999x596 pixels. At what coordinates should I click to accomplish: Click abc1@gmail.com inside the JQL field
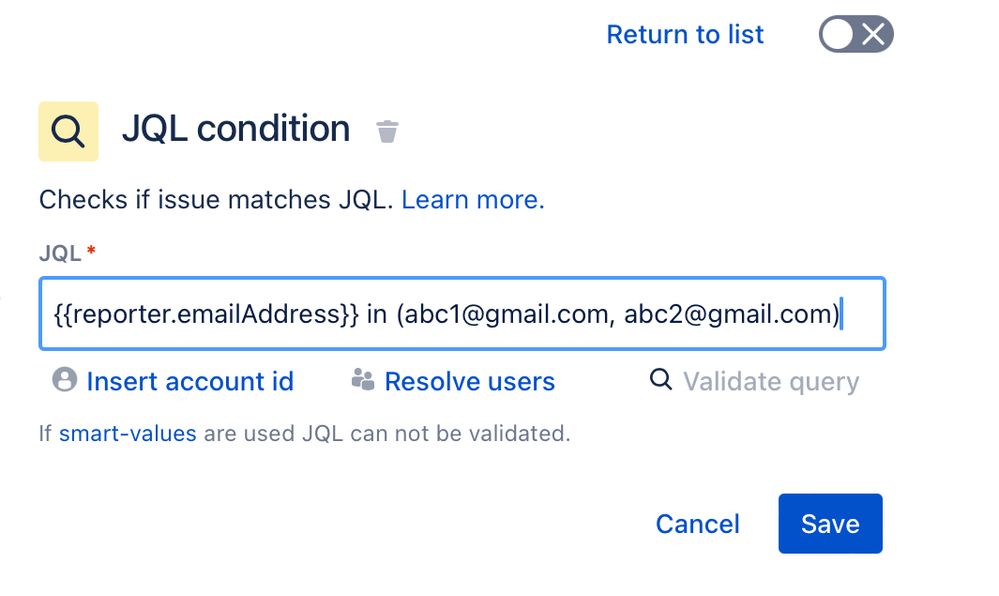click(x=507, y=314)
